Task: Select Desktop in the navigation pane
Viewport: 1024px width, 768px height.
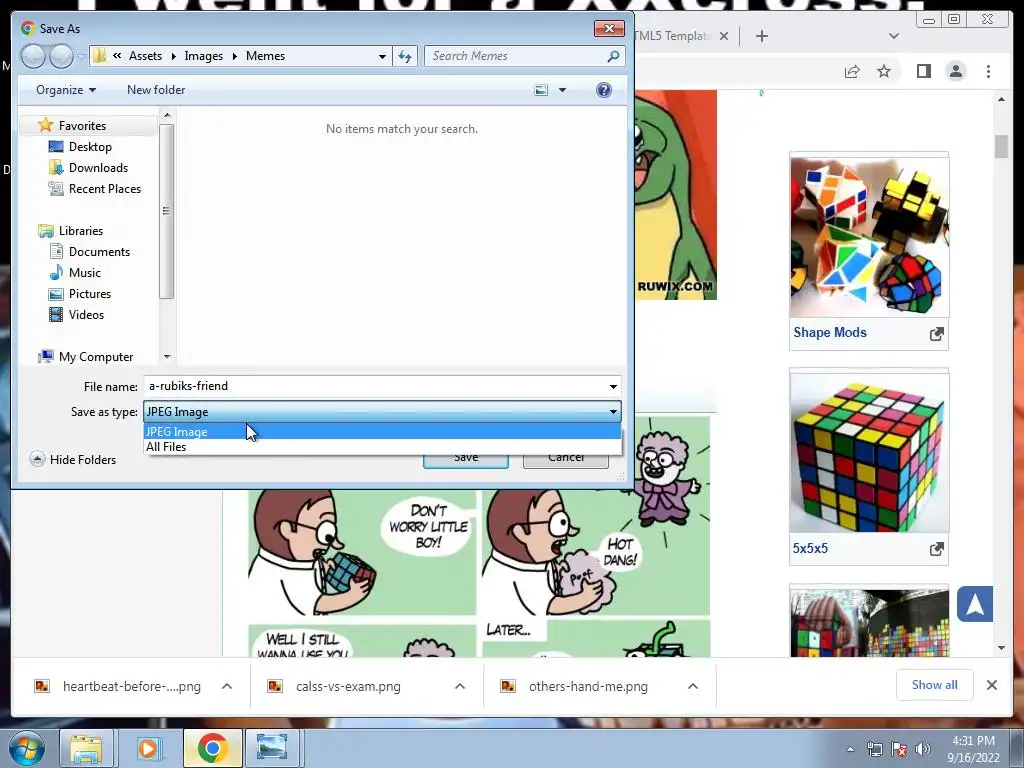Action: coord(90,146)
